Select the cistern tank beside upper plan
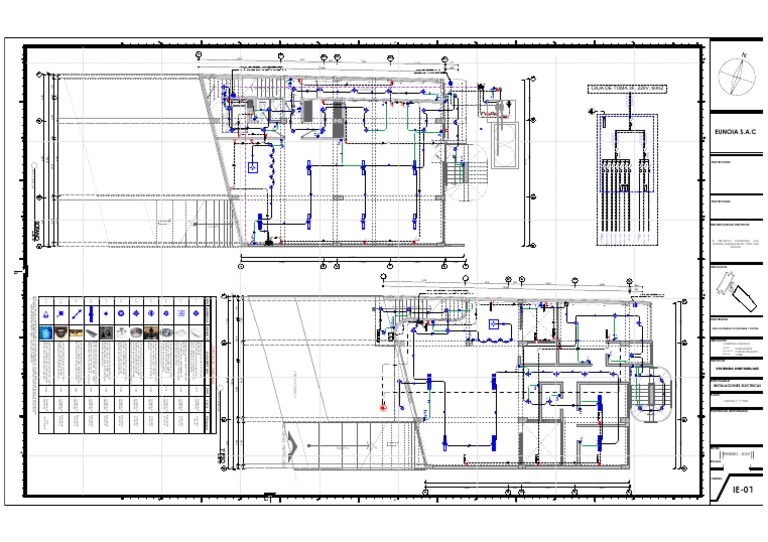Viewport: 768px width, 542px height. click(x=505, y=145)
